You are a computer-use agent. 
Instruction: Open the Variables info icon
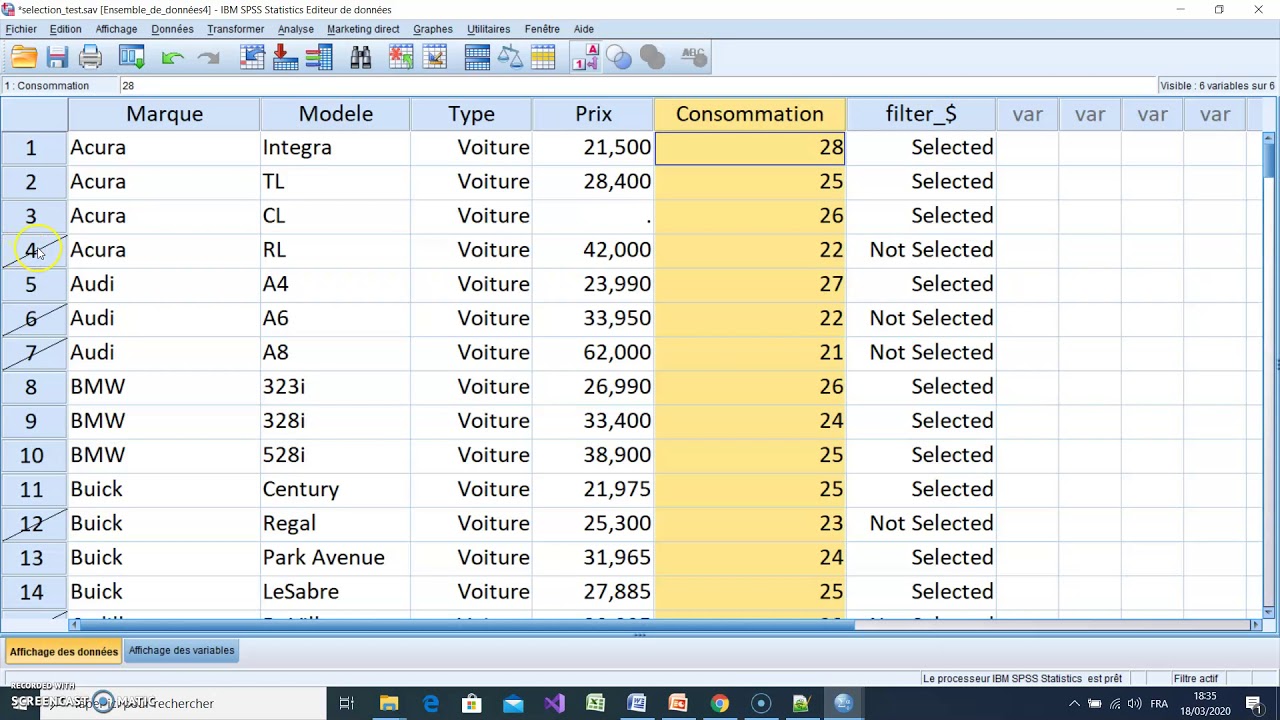[x=319, y=58]
